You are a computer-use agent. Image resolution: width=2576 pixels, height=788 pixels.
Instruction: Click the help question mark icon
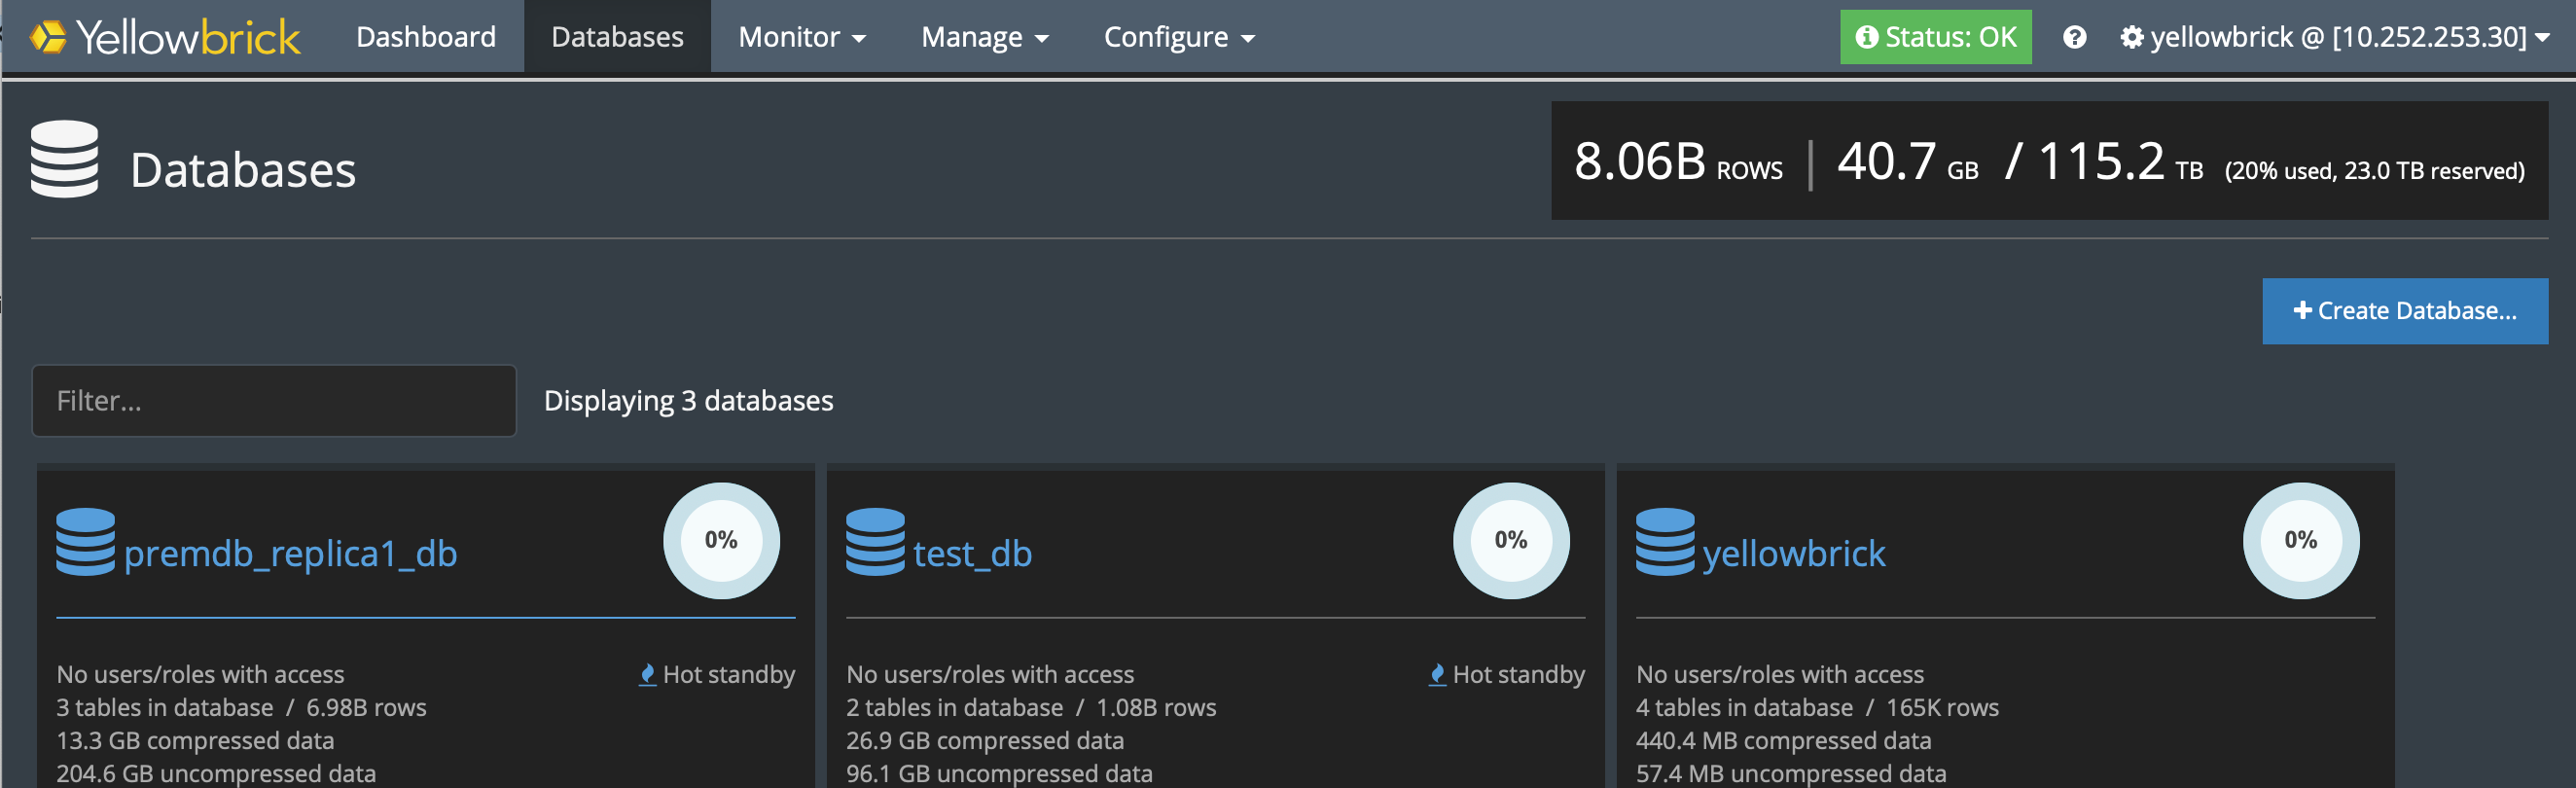click(x=2074, y=37)
